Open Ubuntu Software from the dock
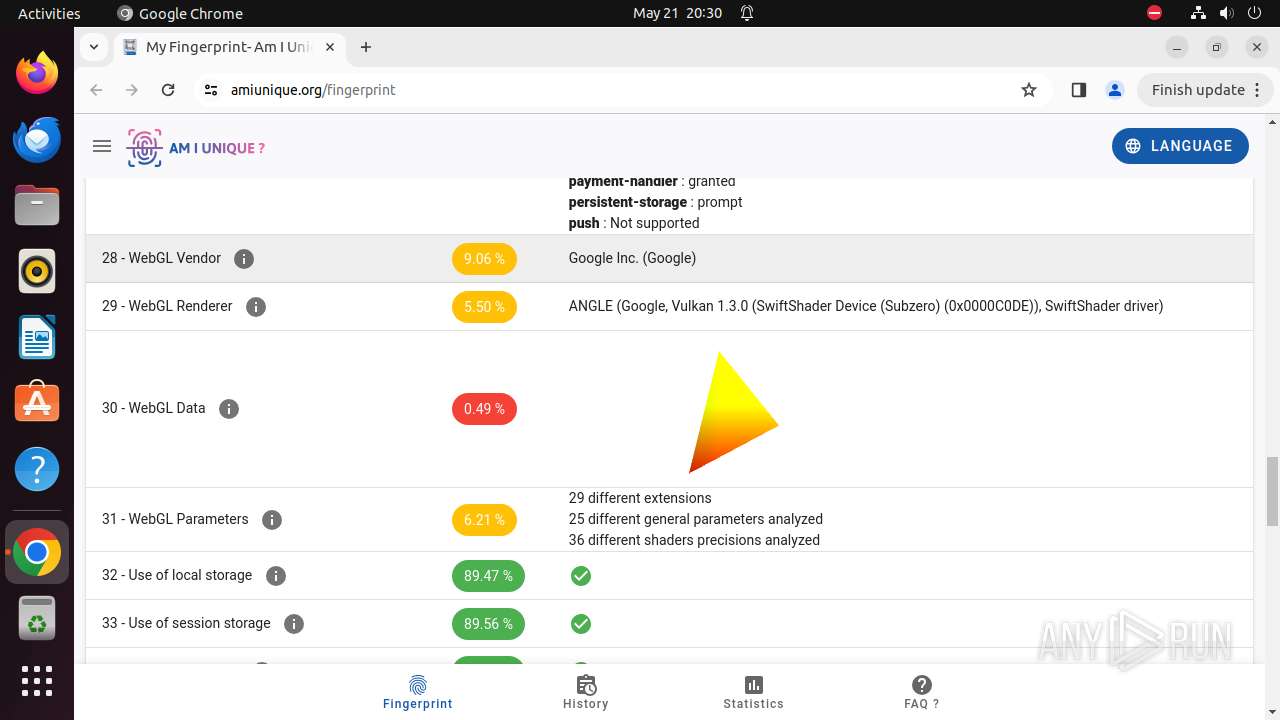This screenshot has height=720, width=1280. coord(37,403)
